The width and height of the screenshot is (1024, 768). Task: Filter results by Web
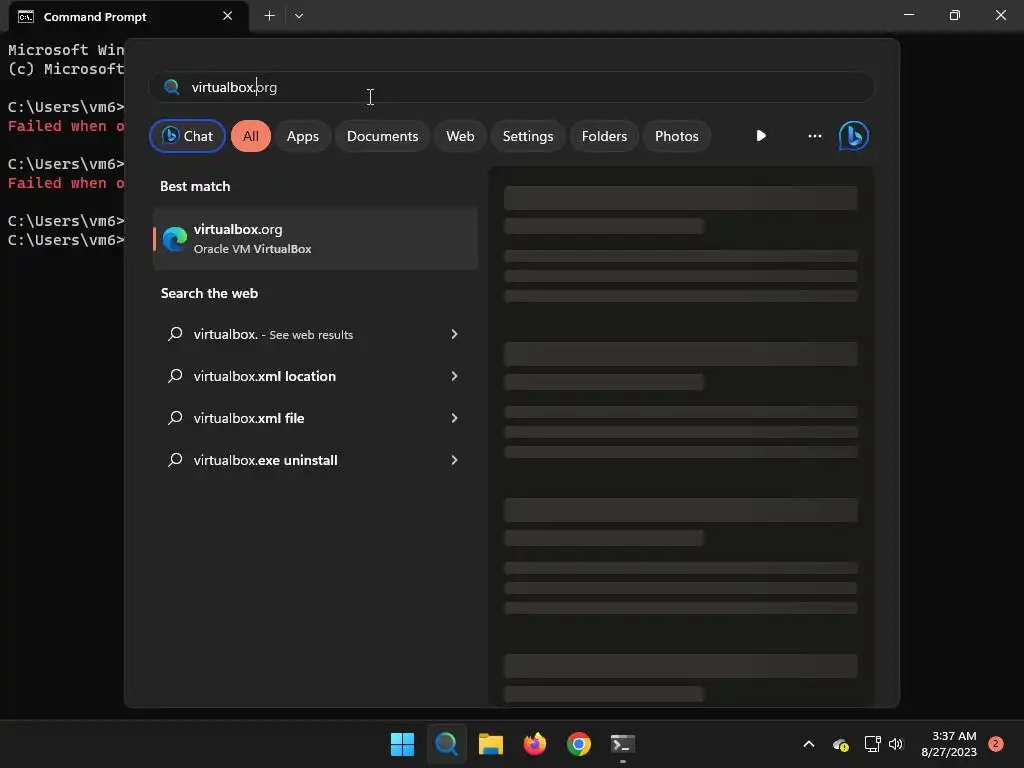point(460,136)
